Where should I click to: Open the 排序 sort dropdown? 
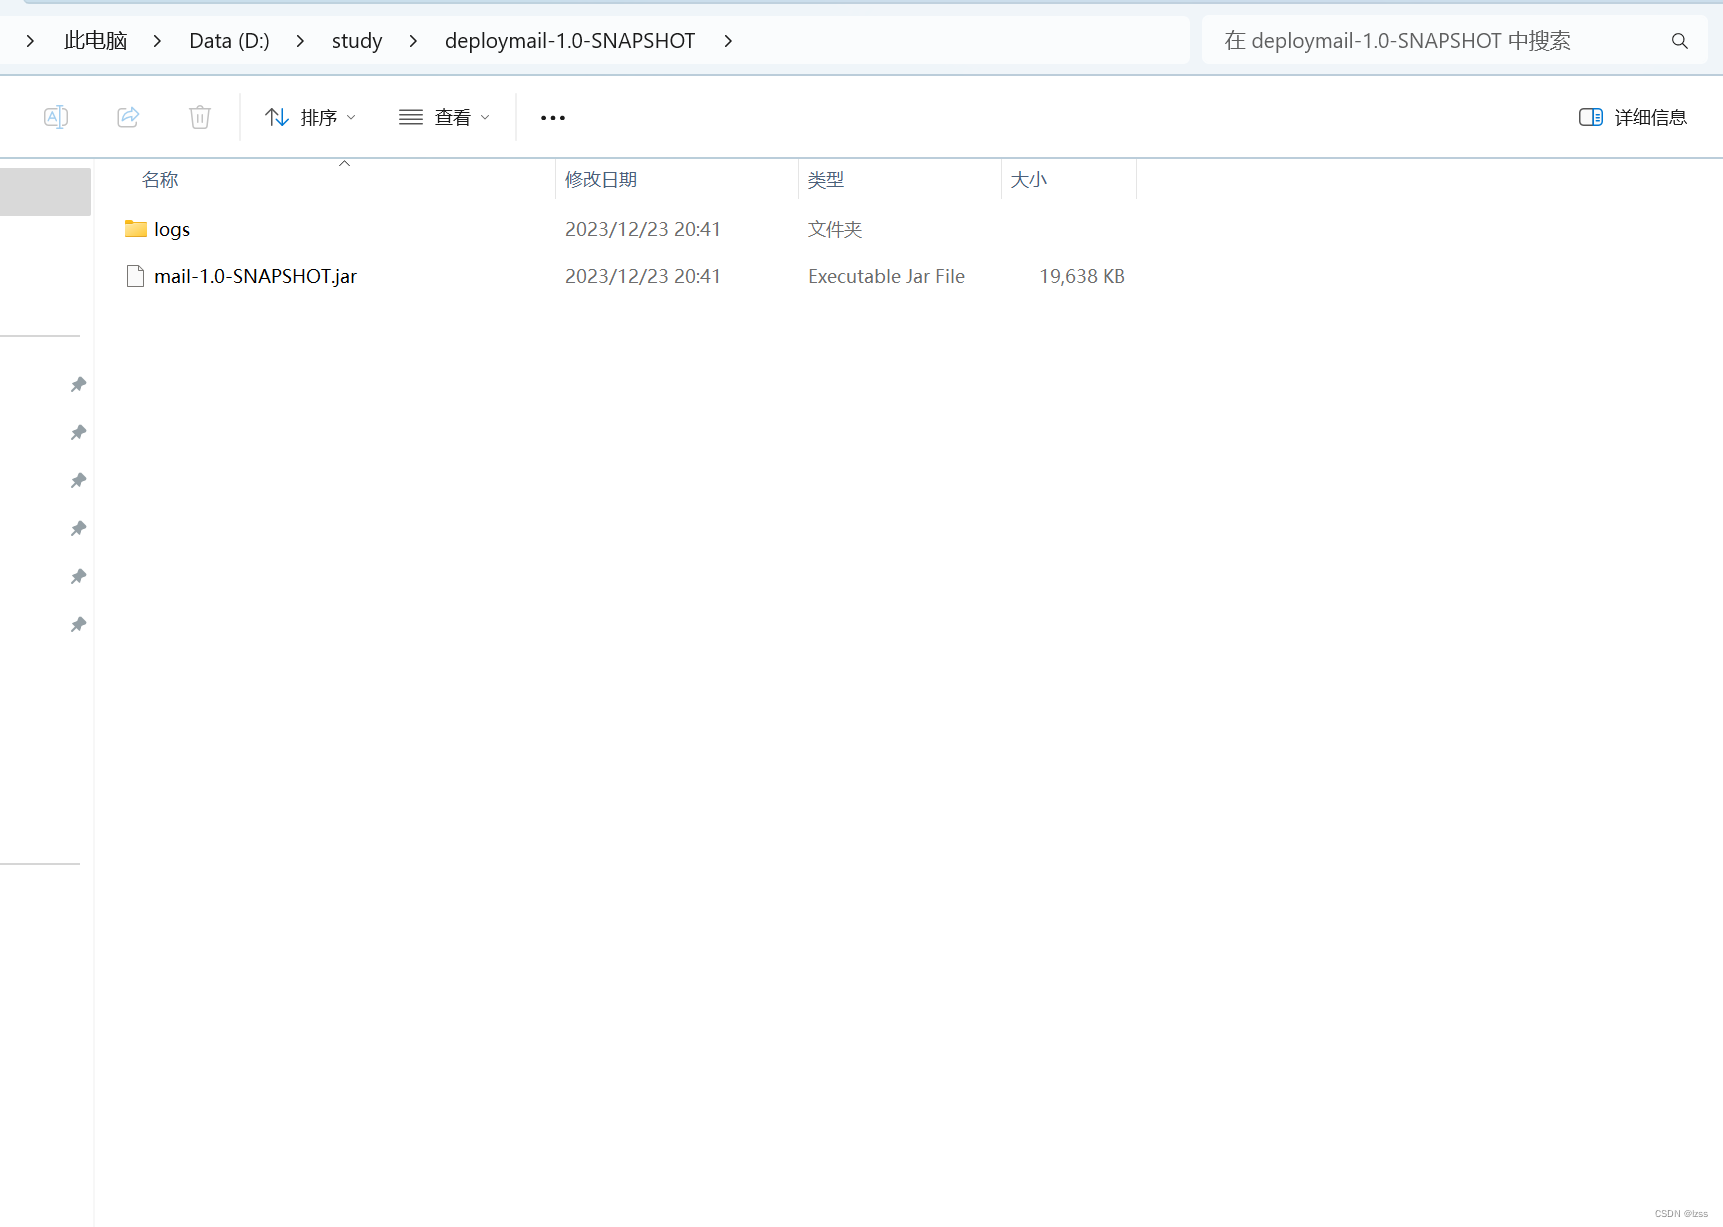pos(310,117)
